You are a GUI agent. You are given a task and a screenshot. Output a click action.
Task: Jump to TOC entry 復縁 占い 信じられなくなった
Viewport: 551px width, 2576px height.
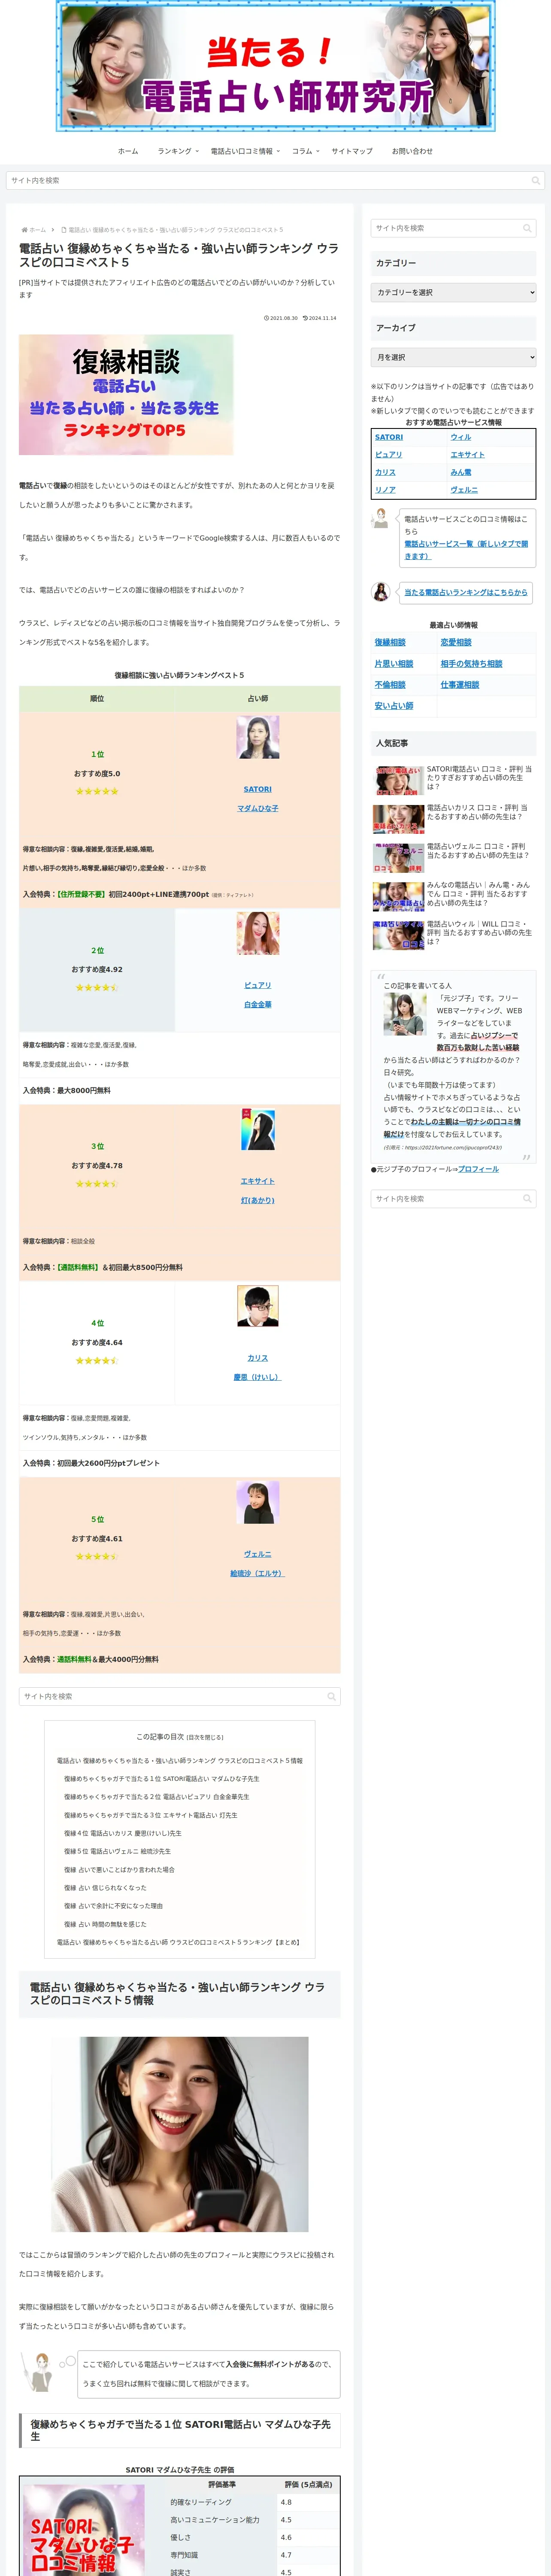[105, 1889]
